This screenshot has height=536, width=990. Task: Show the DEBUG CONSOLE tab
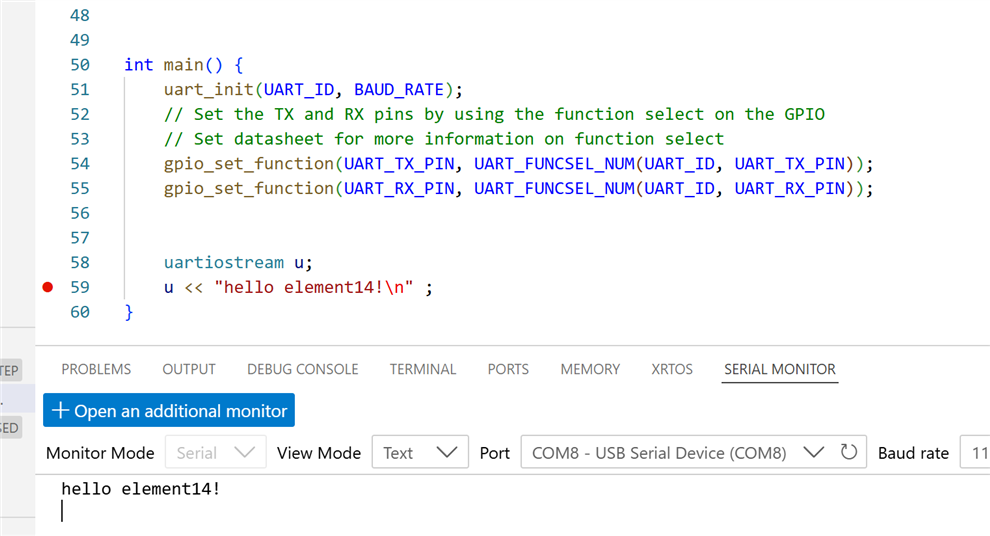click(302, 369)
